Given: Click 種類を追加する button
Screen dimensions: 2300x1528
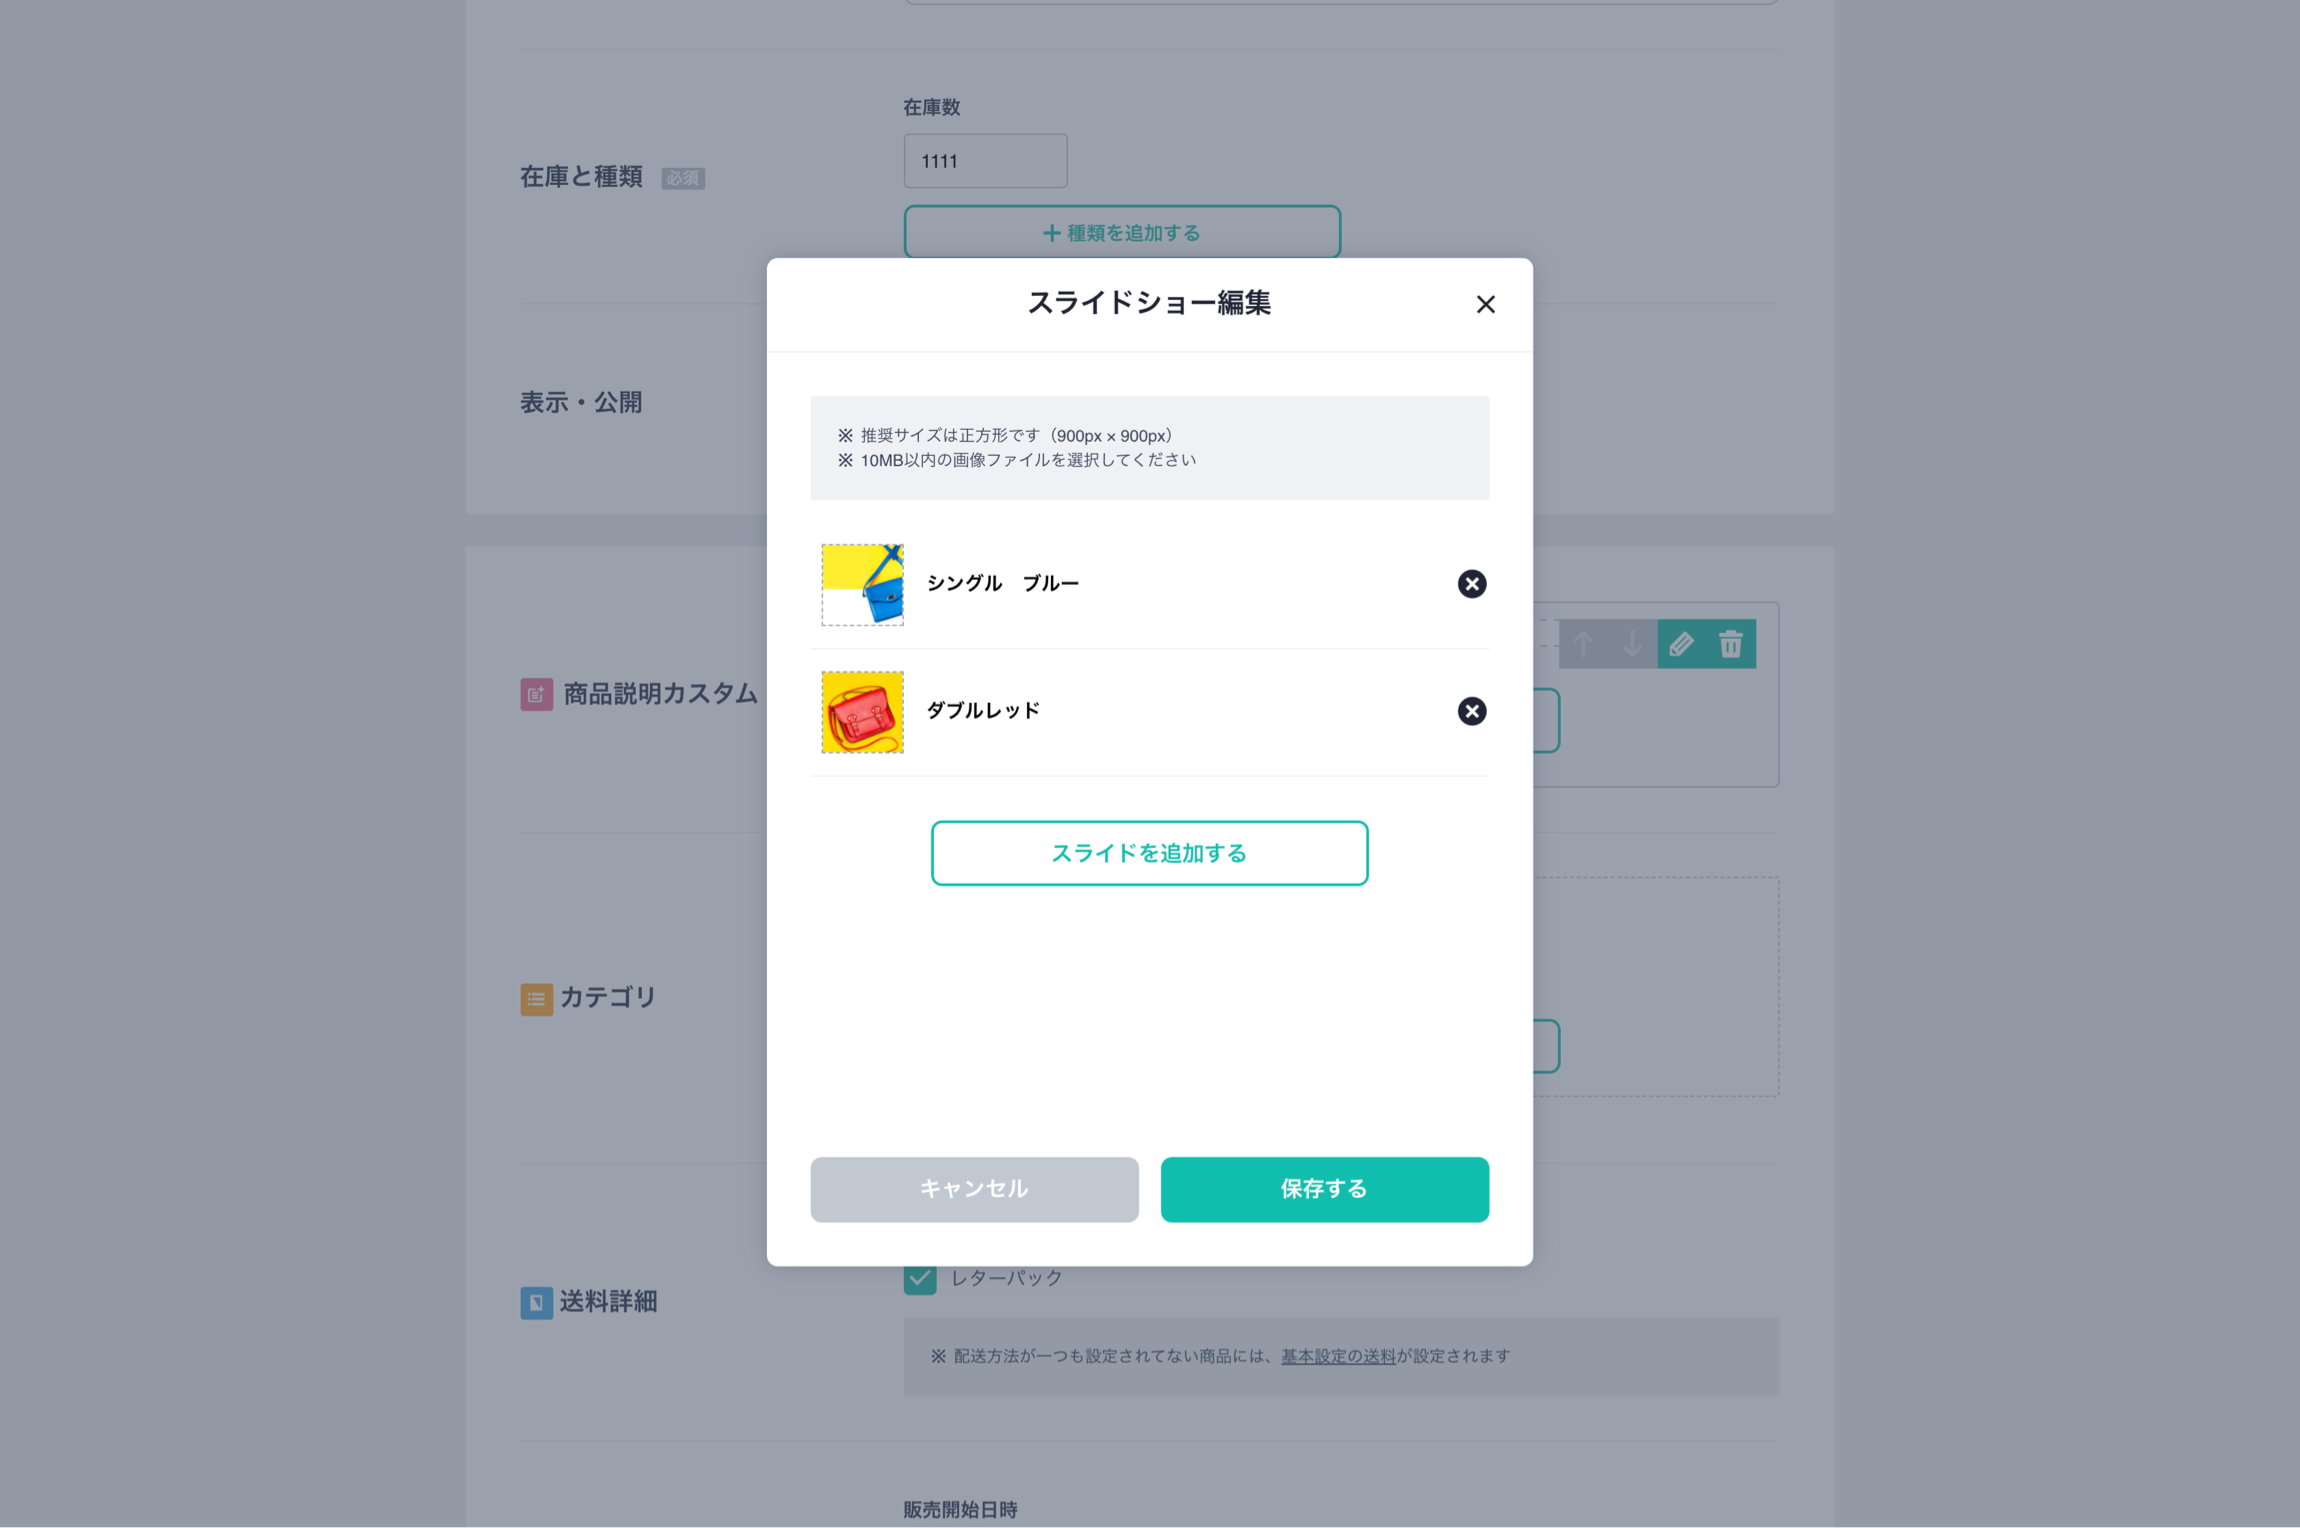Looking at the screenshot, I should tap(1122, 232).
